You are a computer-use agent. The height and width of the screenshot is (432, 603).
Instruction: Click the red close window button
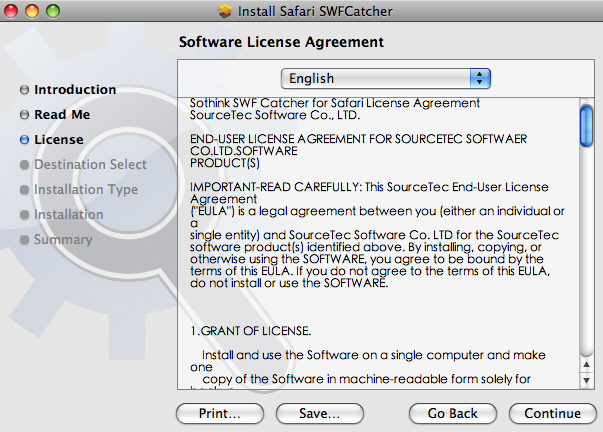11,11
